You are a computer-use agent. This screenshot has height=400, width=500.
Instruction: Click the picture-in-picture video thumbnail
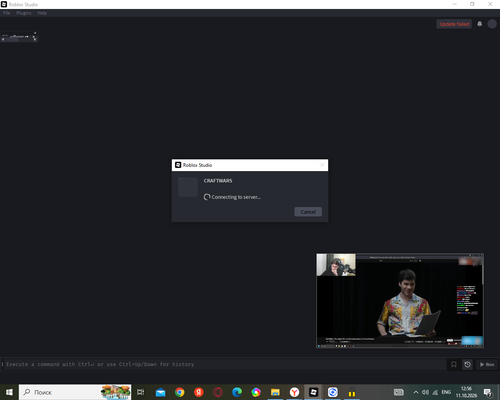[400, 301]
